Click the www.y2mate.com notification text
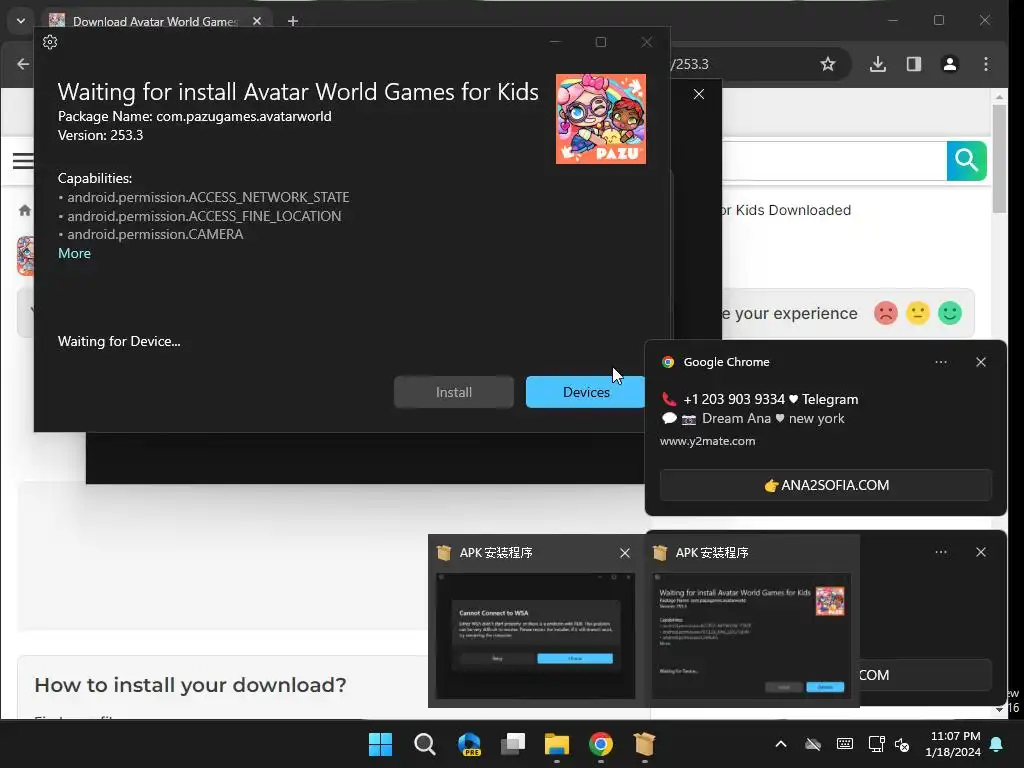The width and height of the screenshot is (1024, 768). pyautogui.click(x=707, y=441)
